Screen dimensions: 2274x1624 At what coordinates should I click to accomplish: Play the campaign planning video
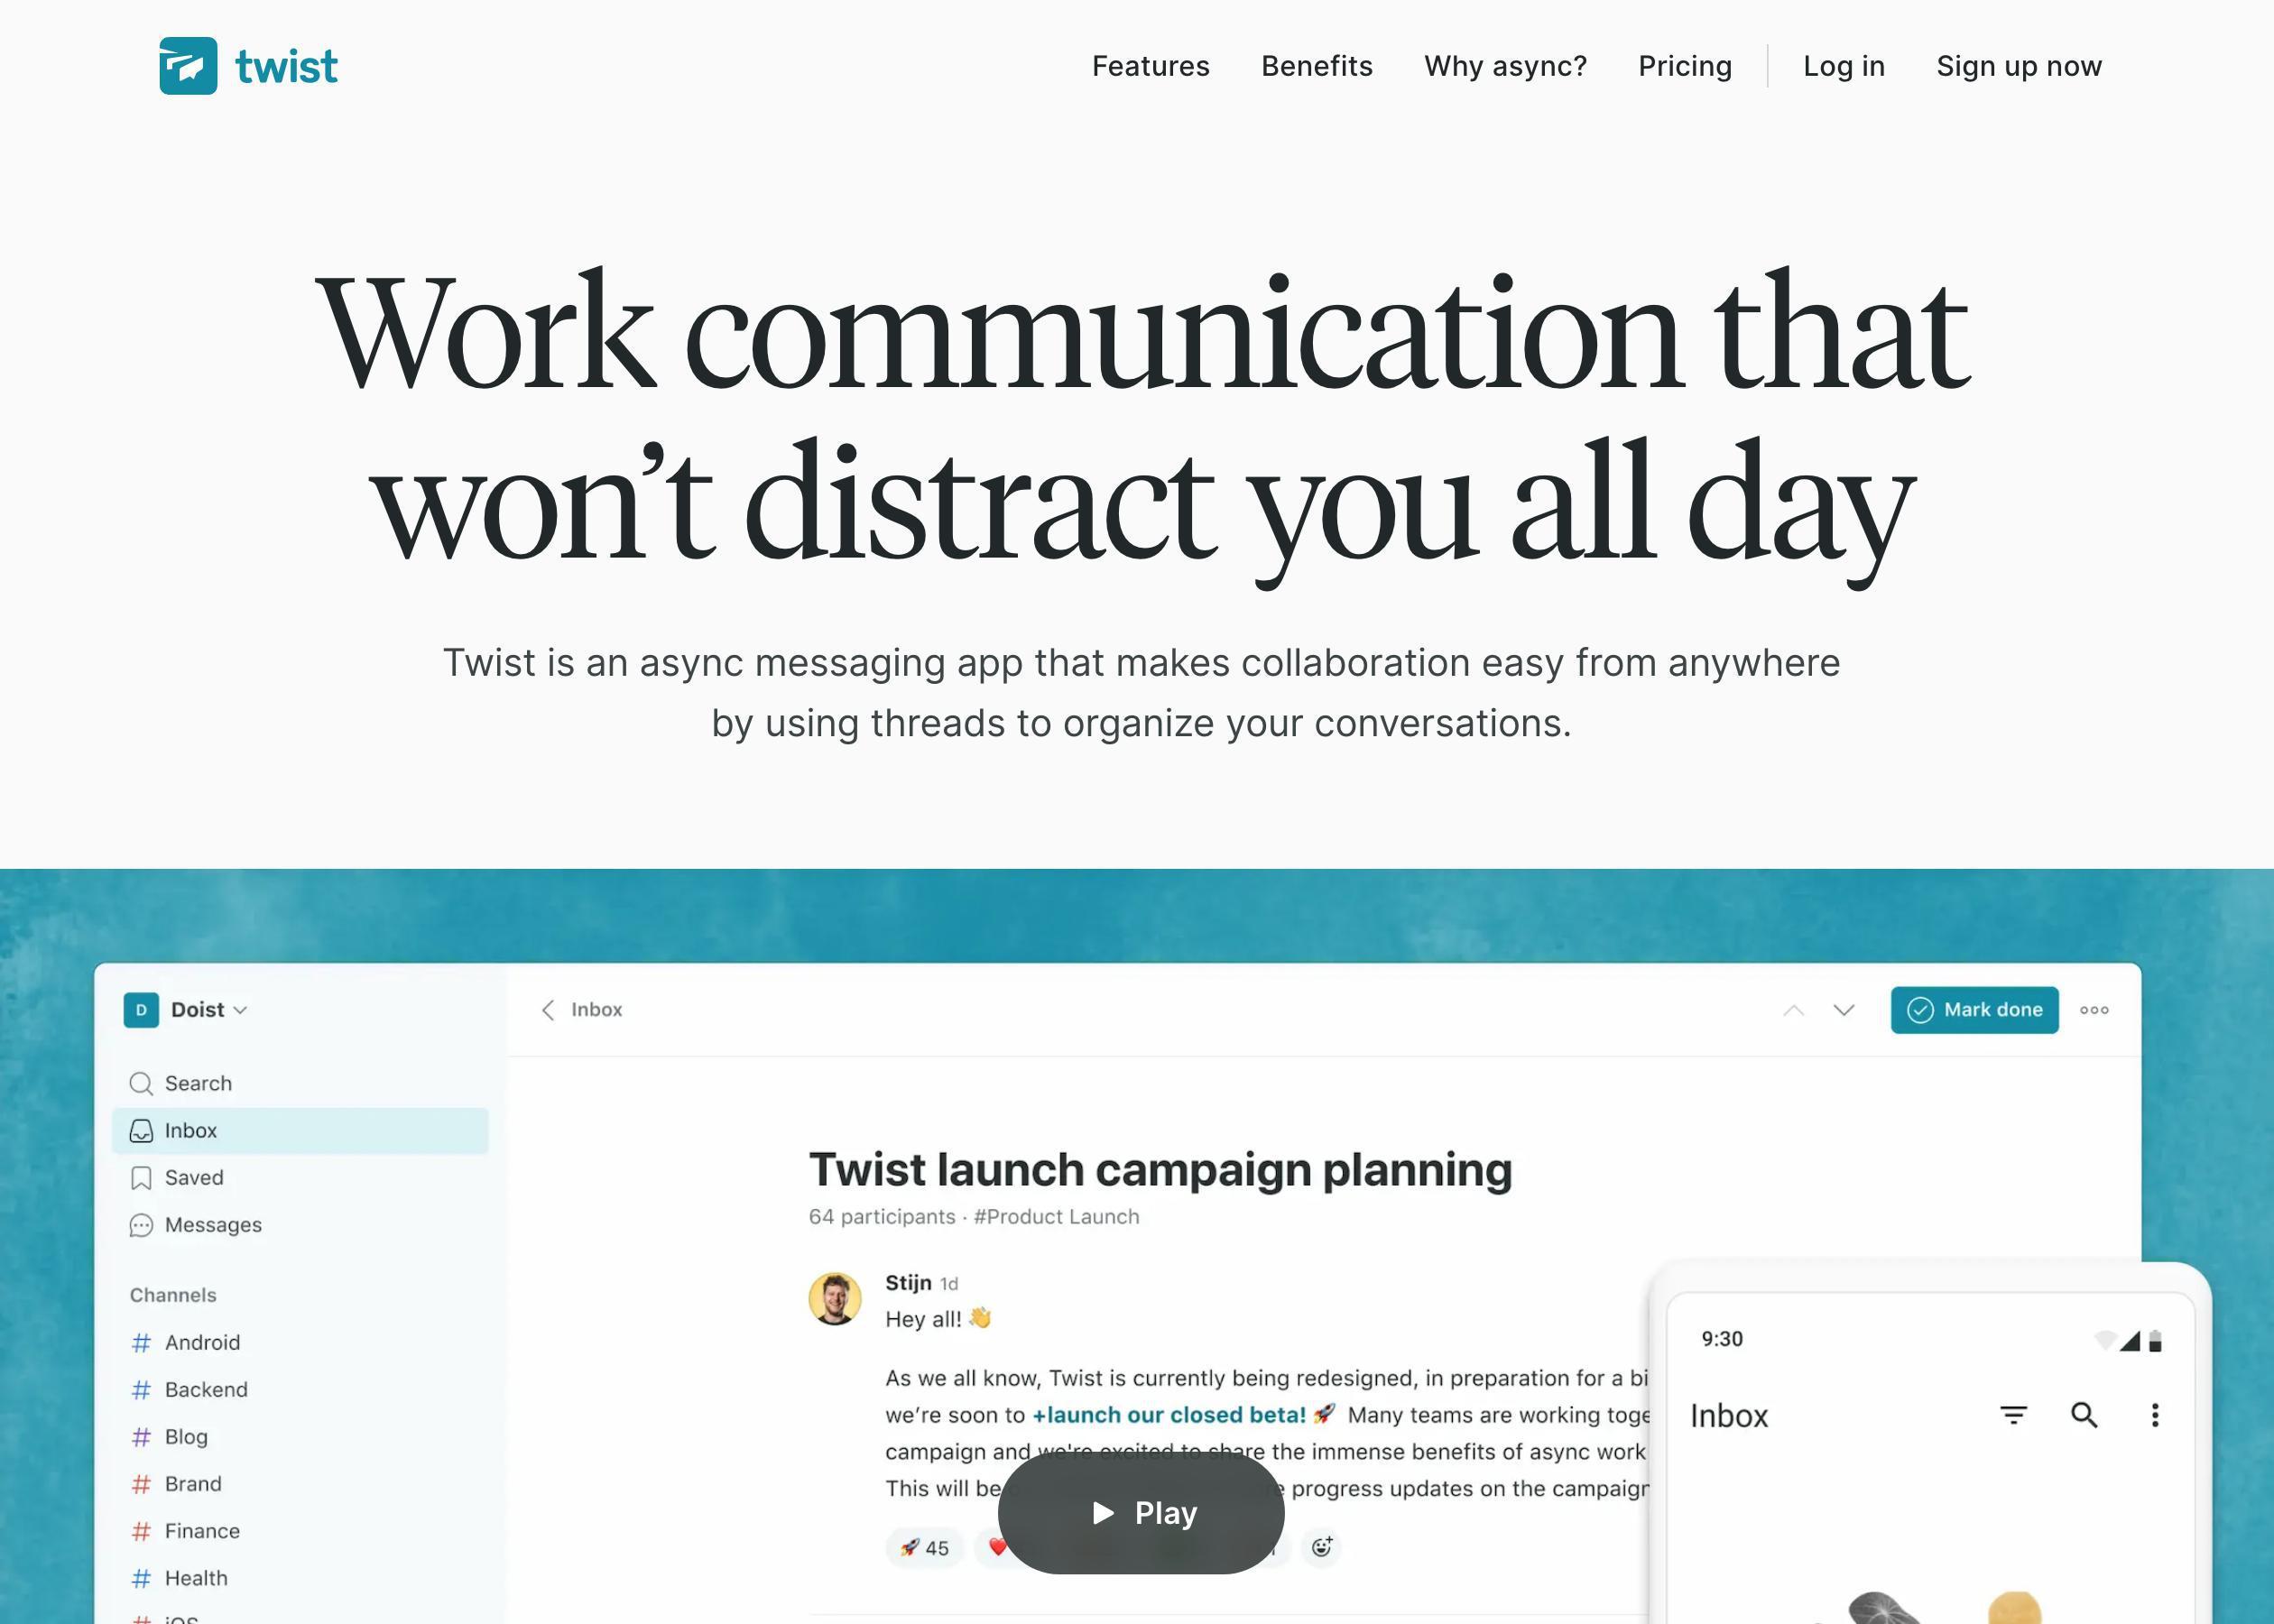[x=1139, y=1511]
